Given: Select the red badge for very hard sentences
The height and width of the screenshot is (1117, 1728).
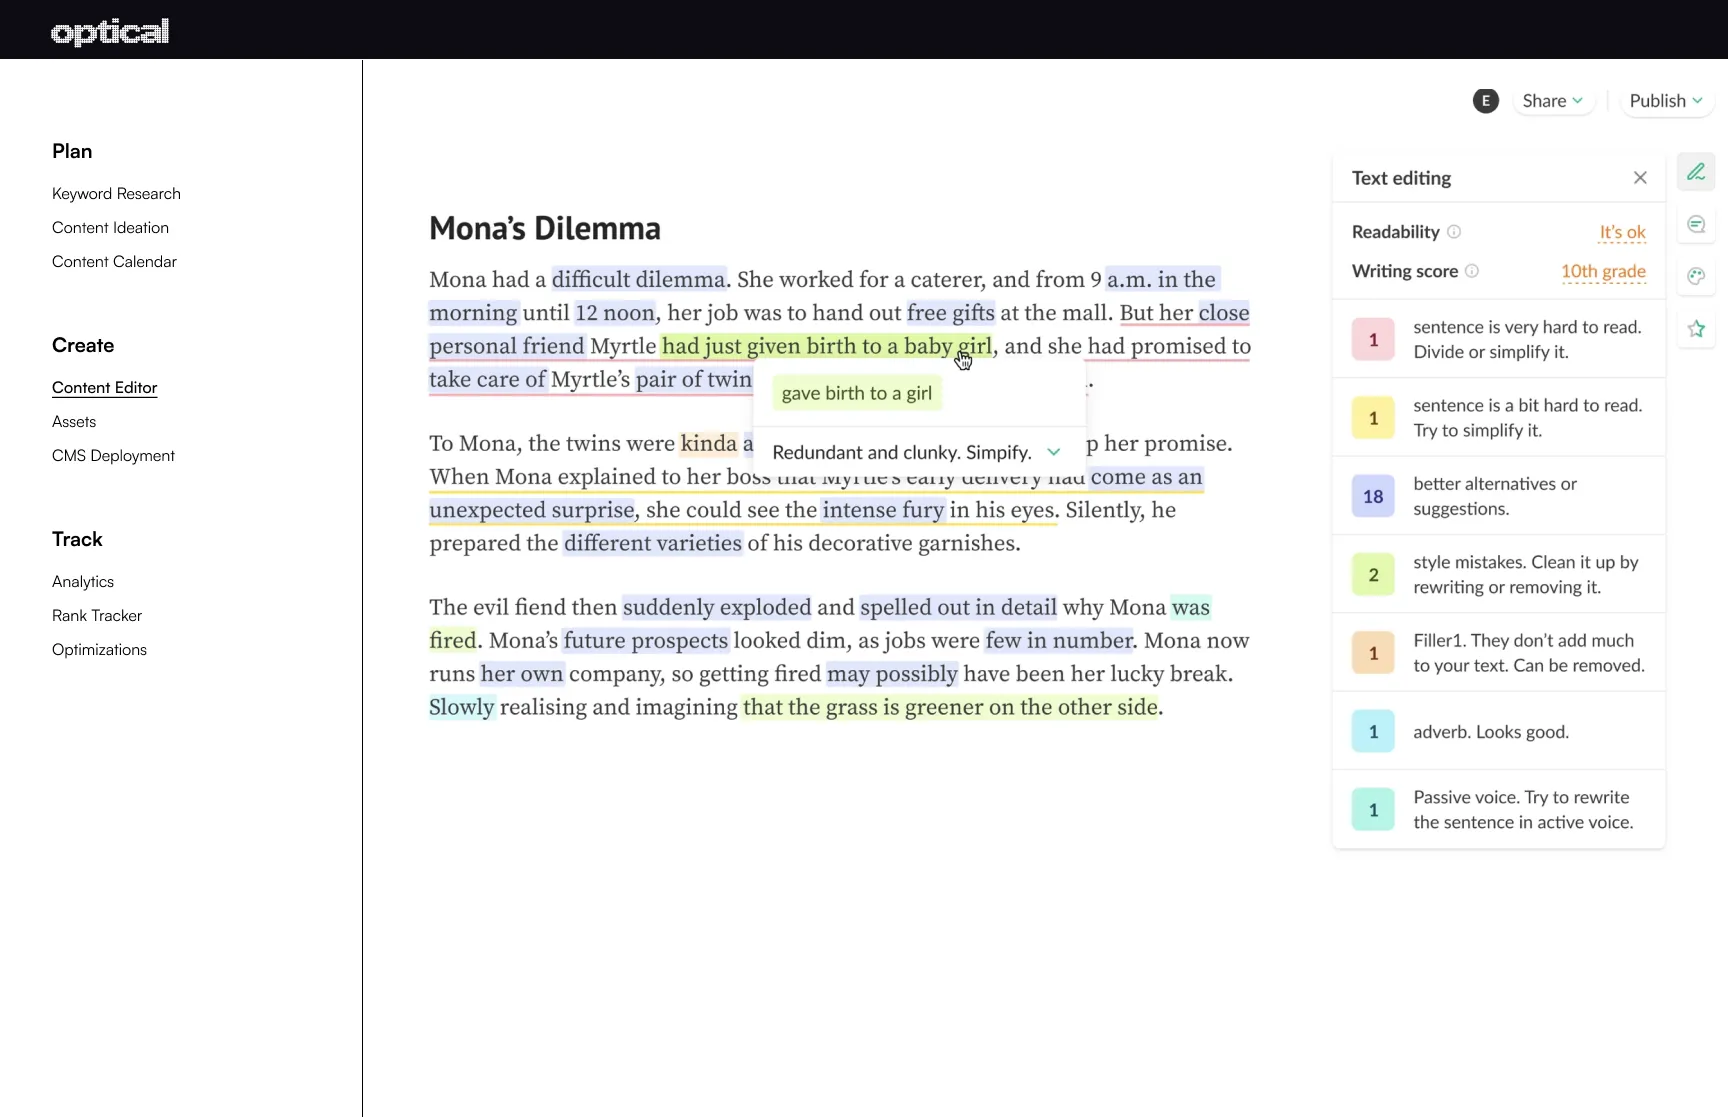Looking at the screenshot, I should pyautogui.click(x=1373, y=339).
